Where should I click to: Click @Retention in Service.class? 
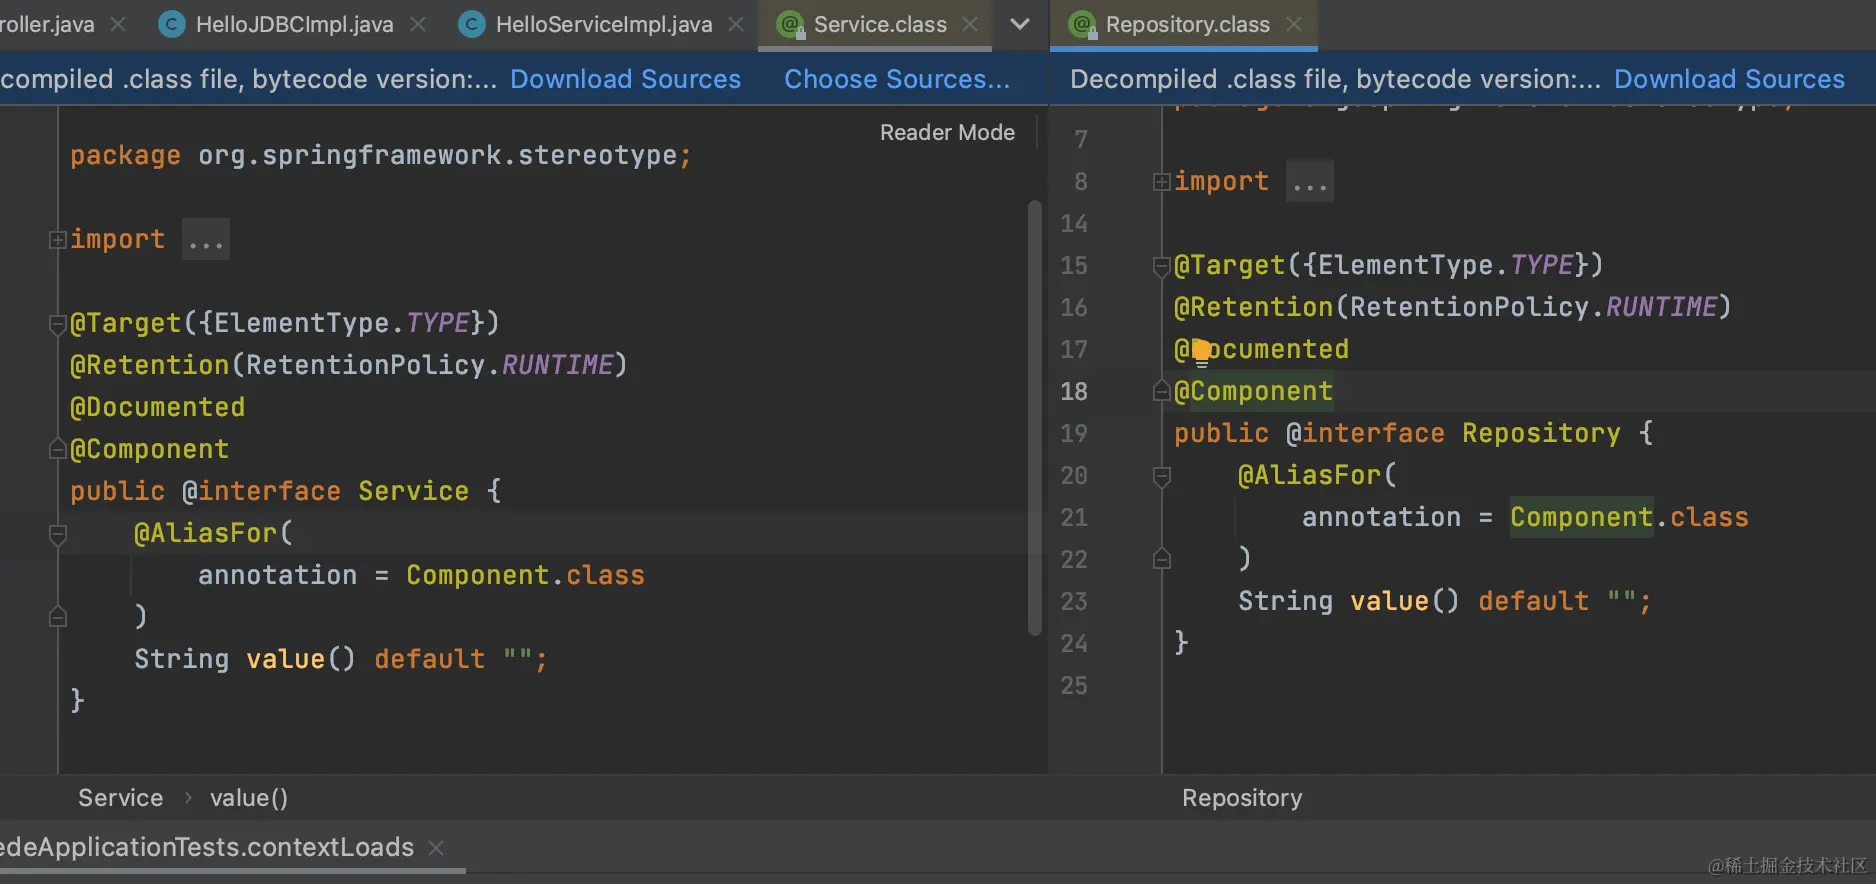pos(150,365)
